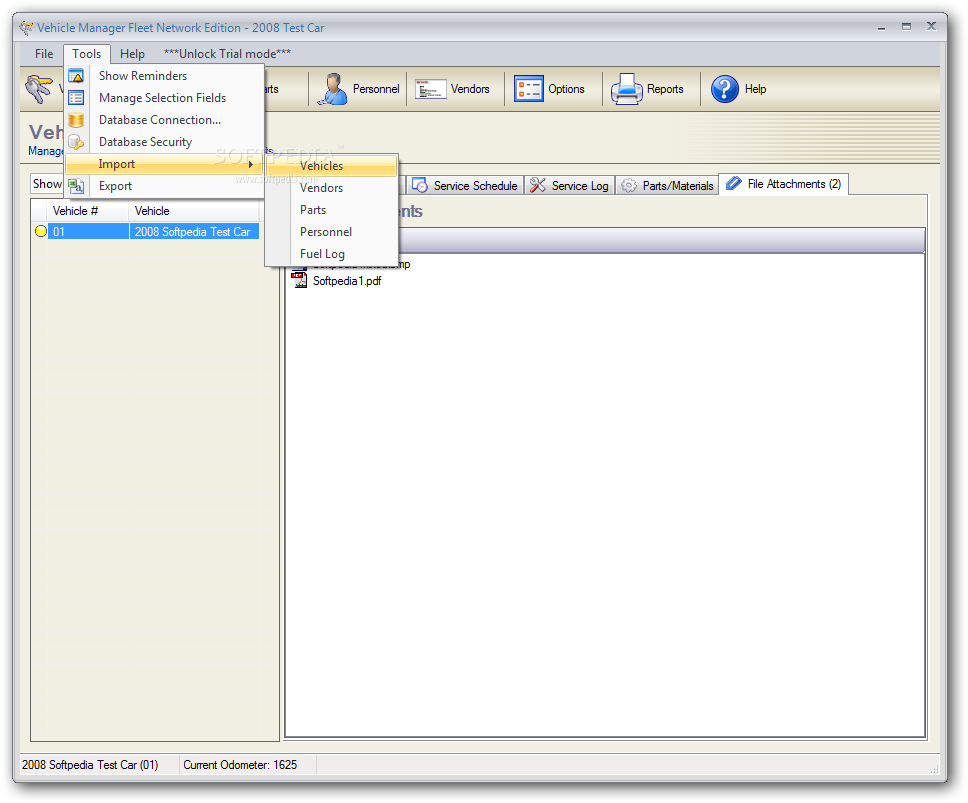Click status bar text 2008 Softpedia Test Car (01)
968x803 pixels.
pyautogui.click(x=90, y=765)
